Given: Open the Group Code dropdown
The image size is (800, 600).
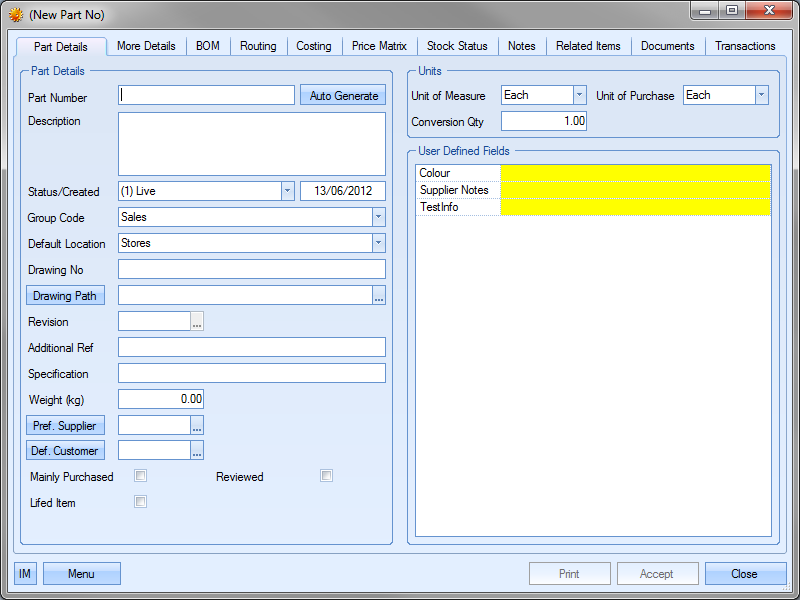Looking at the screenshot, I should (378, 217).
